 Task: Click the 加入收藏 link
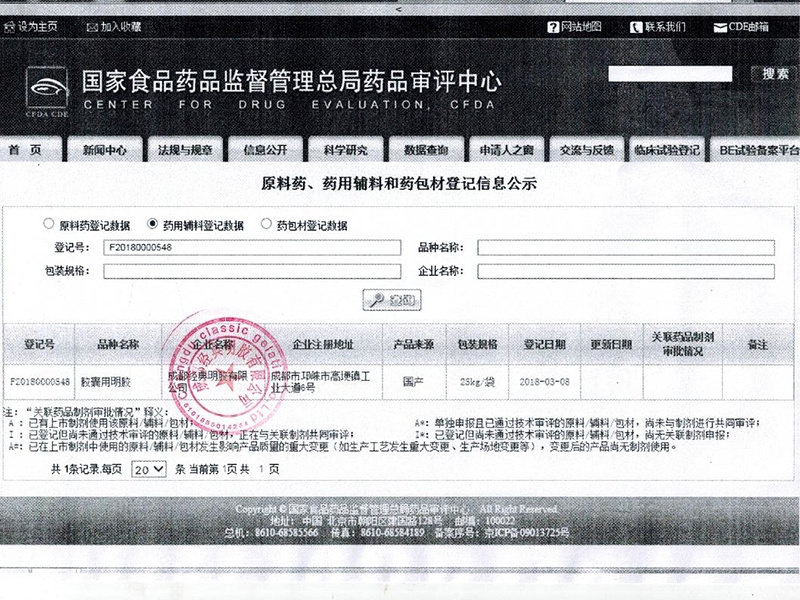pyautogui.click(x=121, y=27)
